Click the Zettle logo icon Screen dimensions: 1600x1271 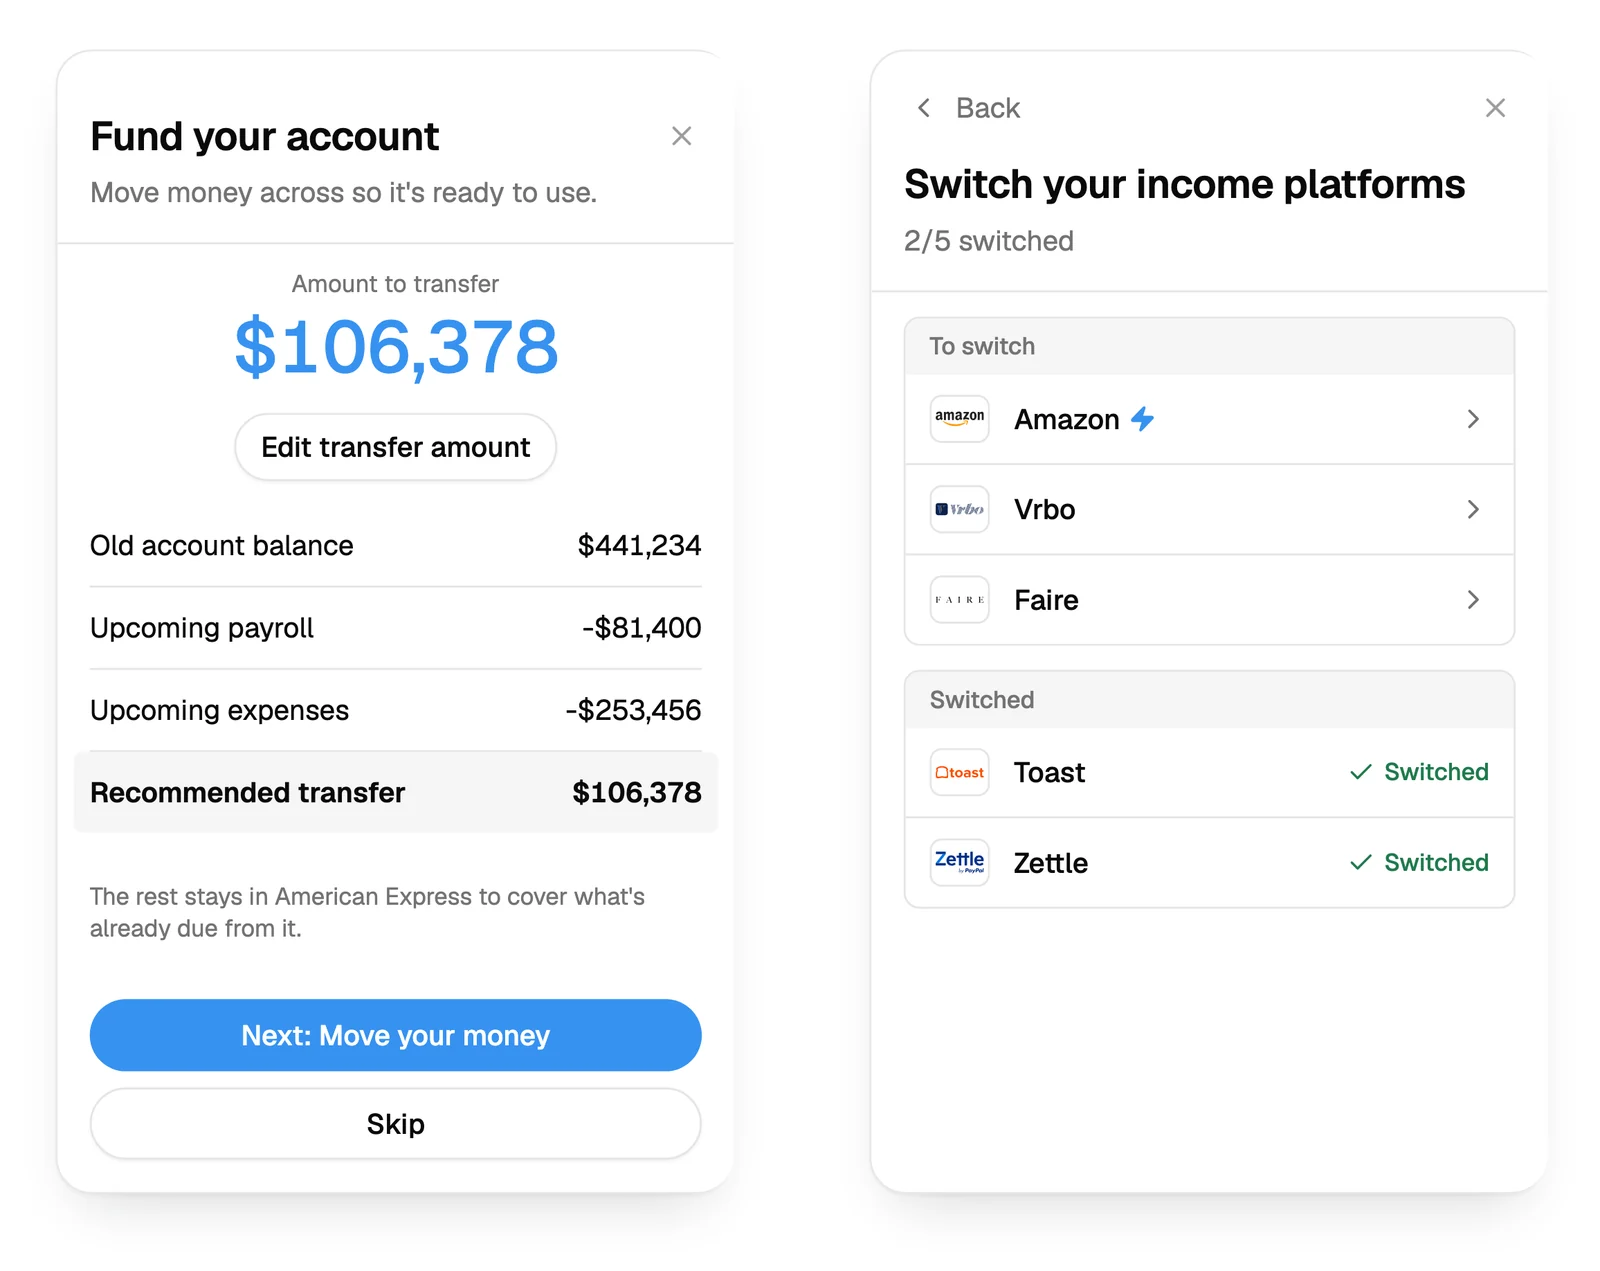[x=960, y=862]
